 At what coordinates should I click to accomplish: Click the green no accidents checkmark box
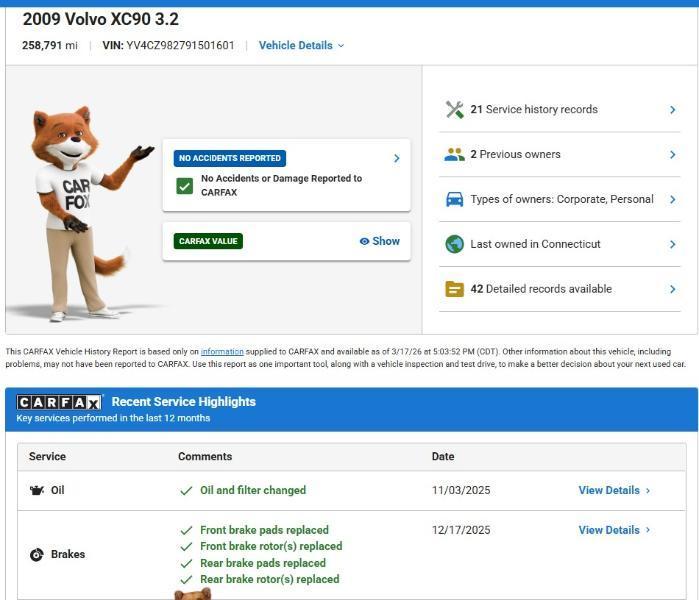(184, 186)
